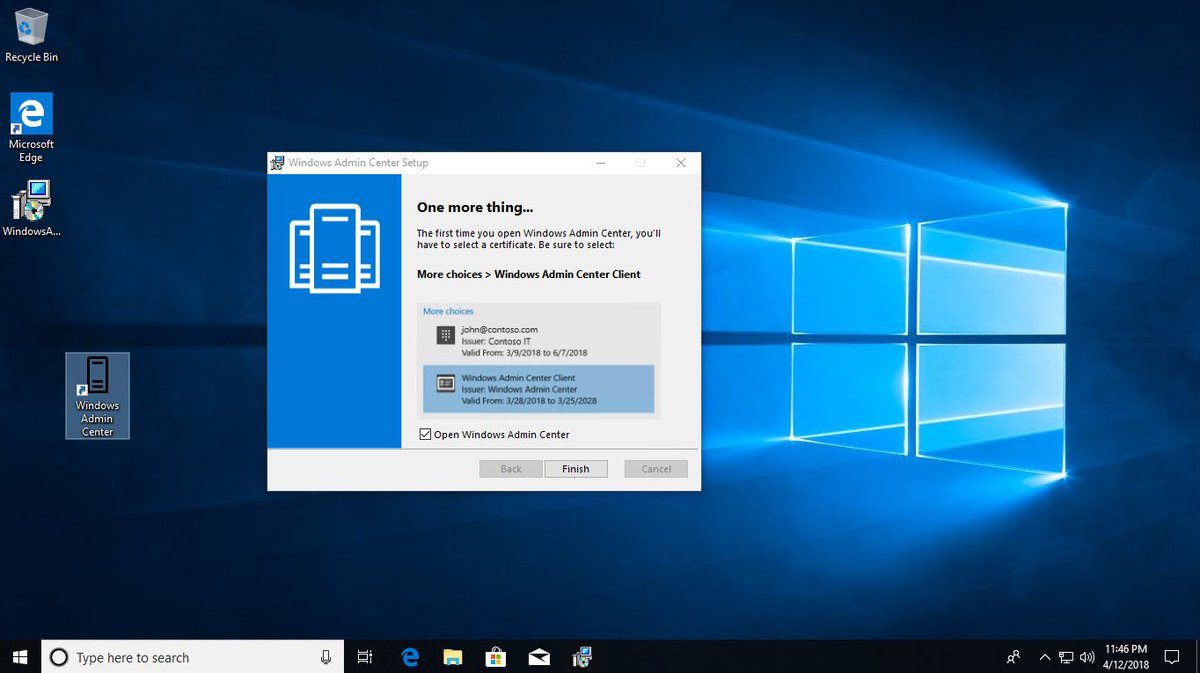Click the network status tray icon
Screen dimensions: 1200x673
tap(1067, 657)
